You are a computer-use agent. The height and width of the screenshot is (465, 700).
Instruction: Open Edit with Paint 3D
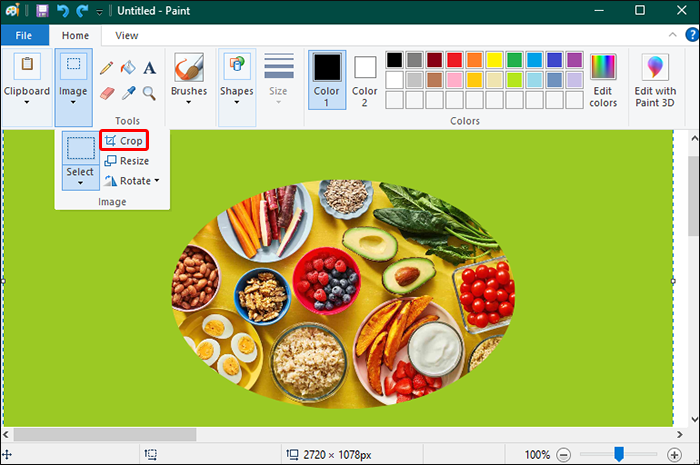coord(655,80)
